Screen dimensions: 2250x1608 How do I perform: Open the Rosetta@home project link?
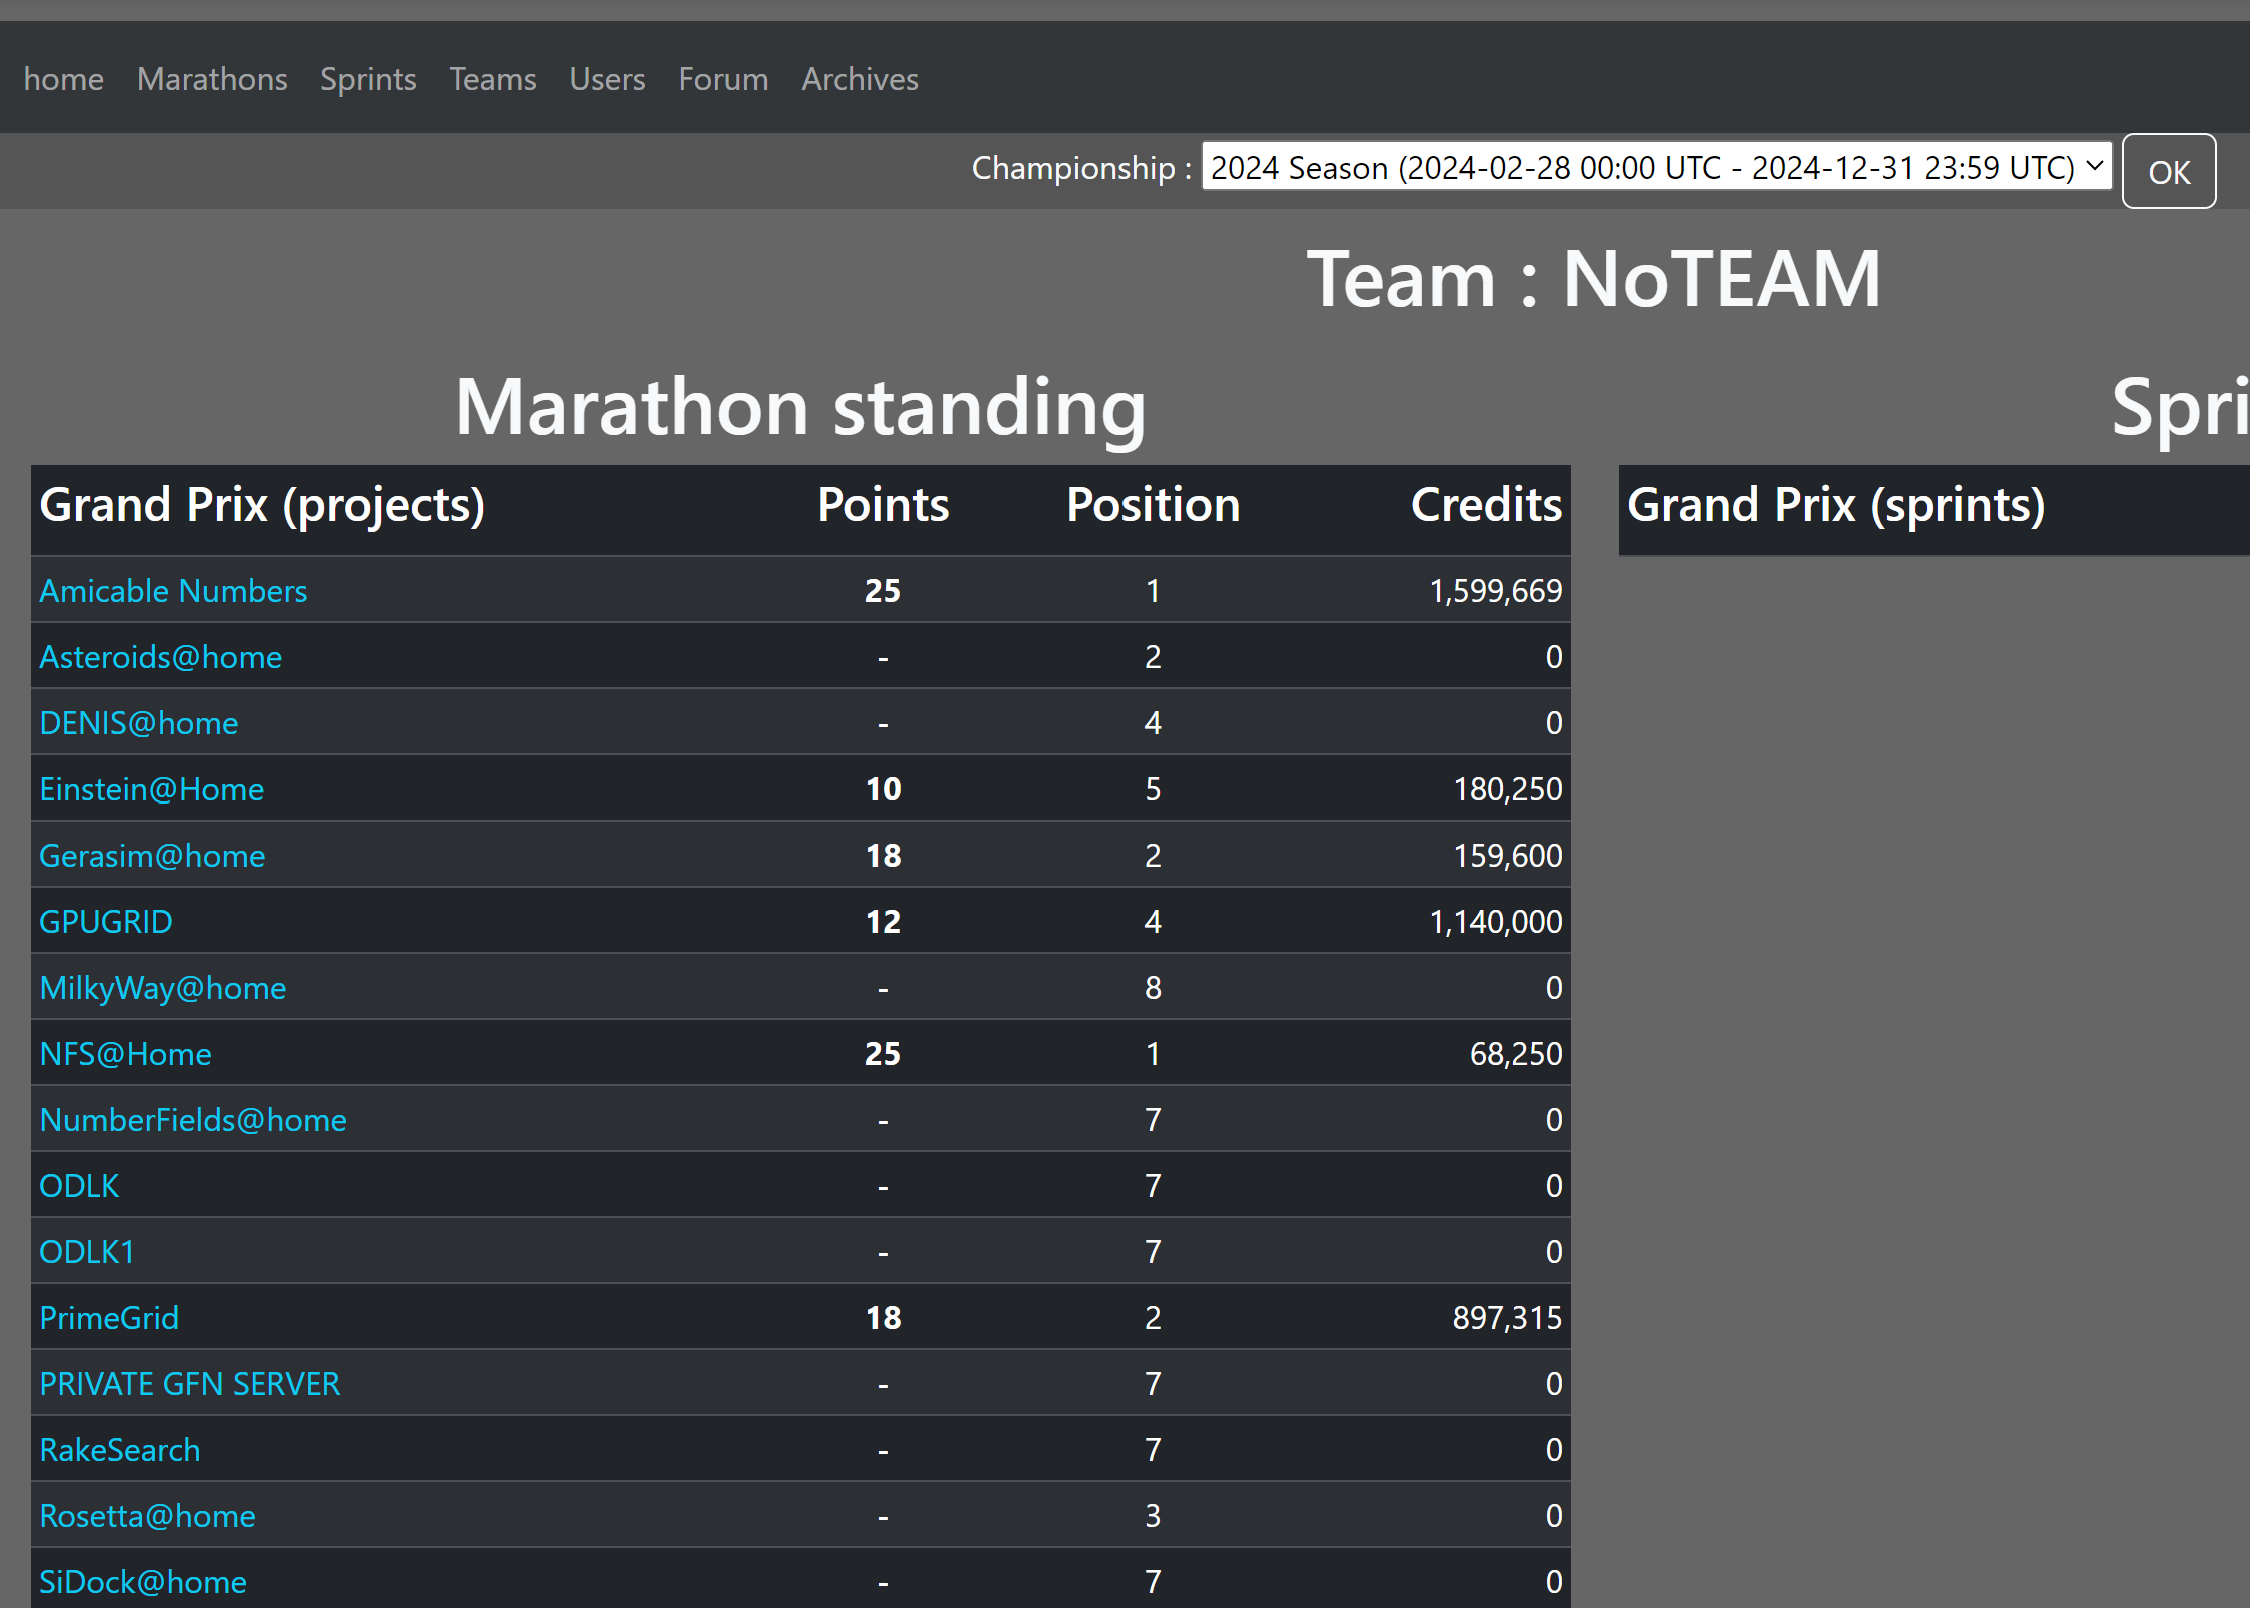pos(147,1516)
